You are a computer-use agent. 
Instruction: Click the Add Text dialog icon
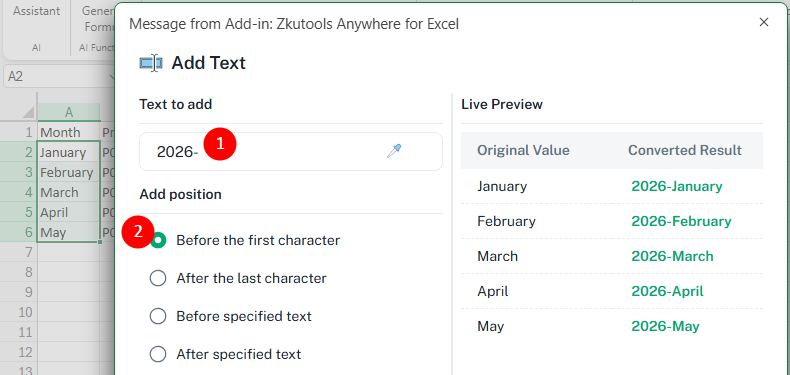click(151, 63)
